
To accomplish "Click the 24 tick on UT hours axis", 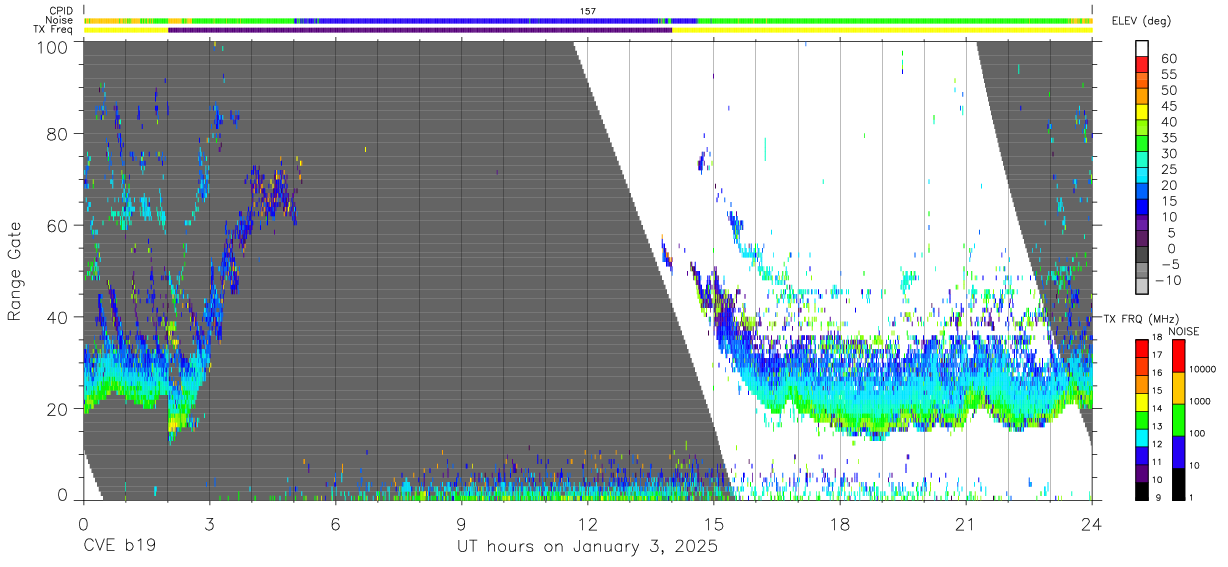I will click(1092, 523).
